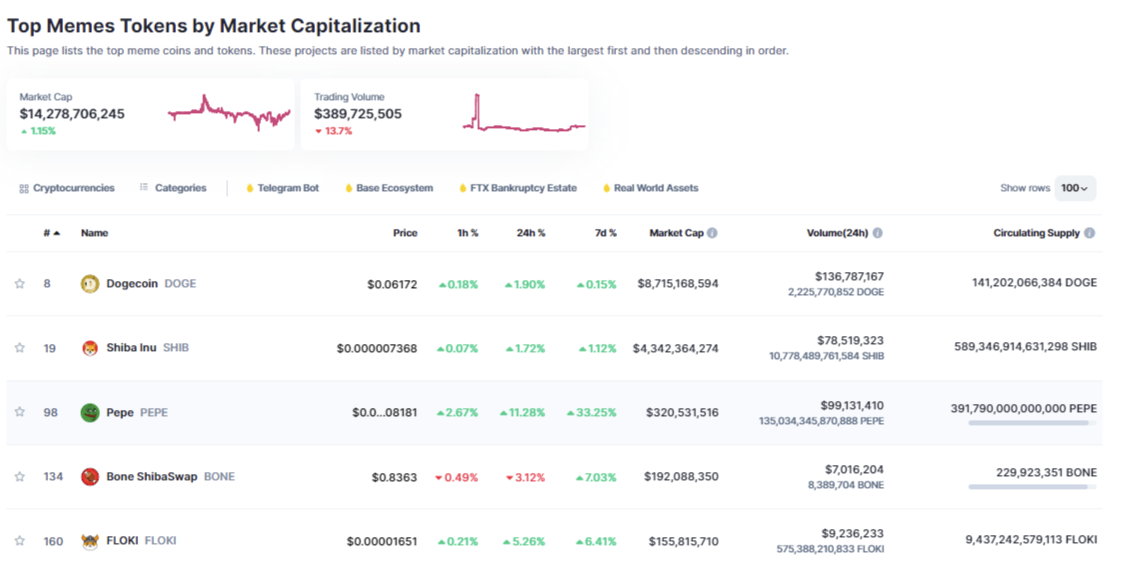Sort table by 24h % column
Viewport: 1125px width, 572px height.
(531, 233)
